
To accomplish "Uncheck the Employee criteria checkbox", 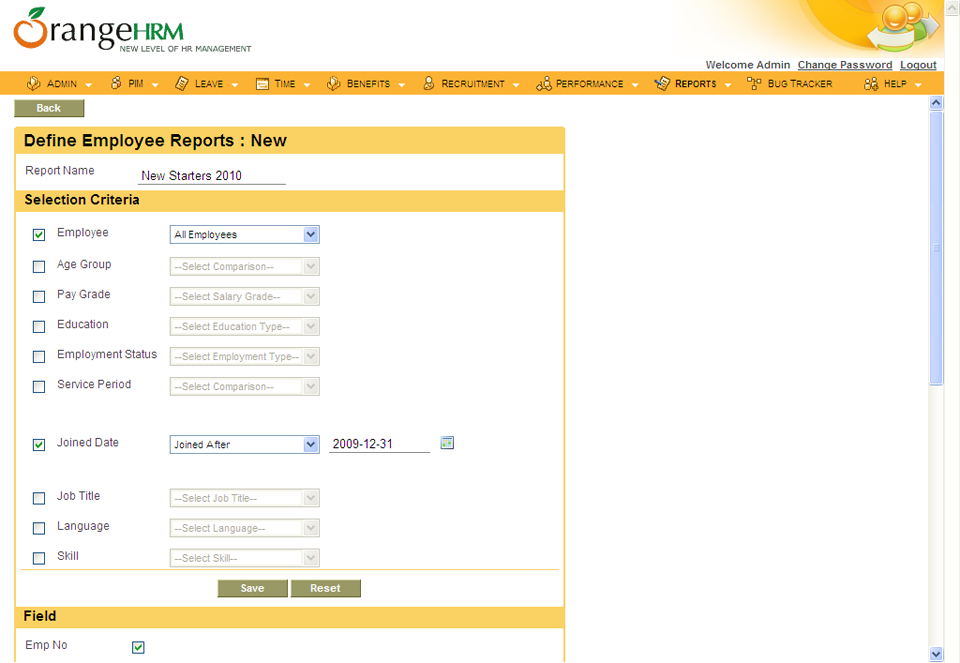I will tap(39, 234).
